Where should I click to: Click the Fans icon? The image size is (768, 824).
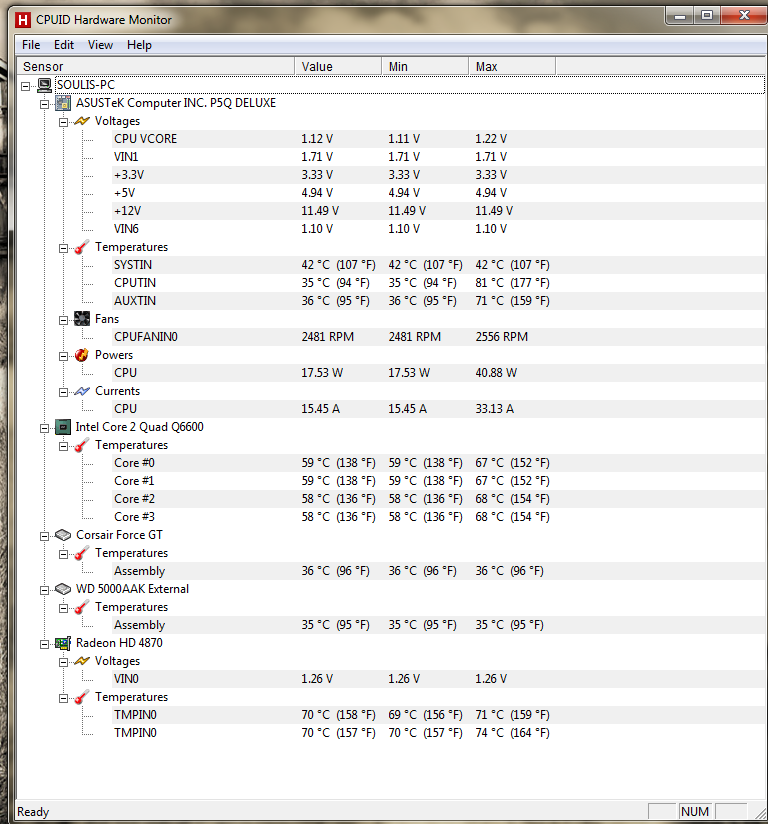pyautogui.click(x=82, y=319)
